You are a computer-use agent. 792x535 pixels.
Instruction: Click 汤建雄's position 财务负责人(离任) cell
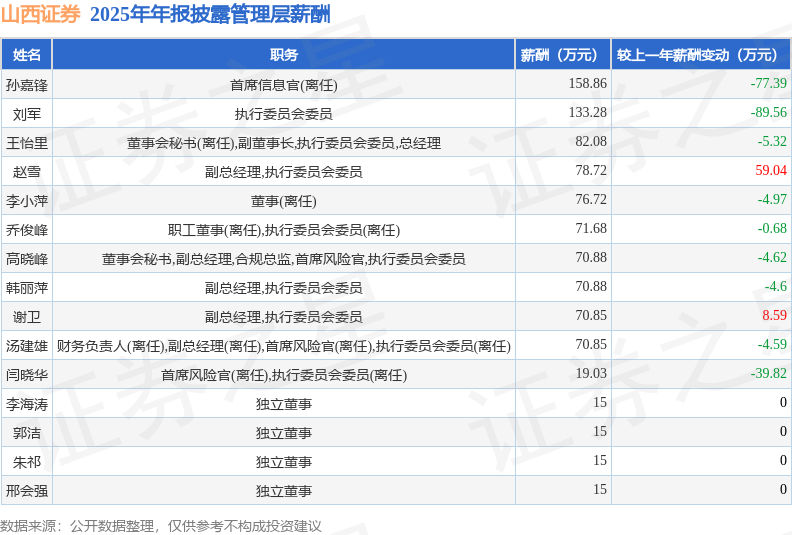point(283,346)
